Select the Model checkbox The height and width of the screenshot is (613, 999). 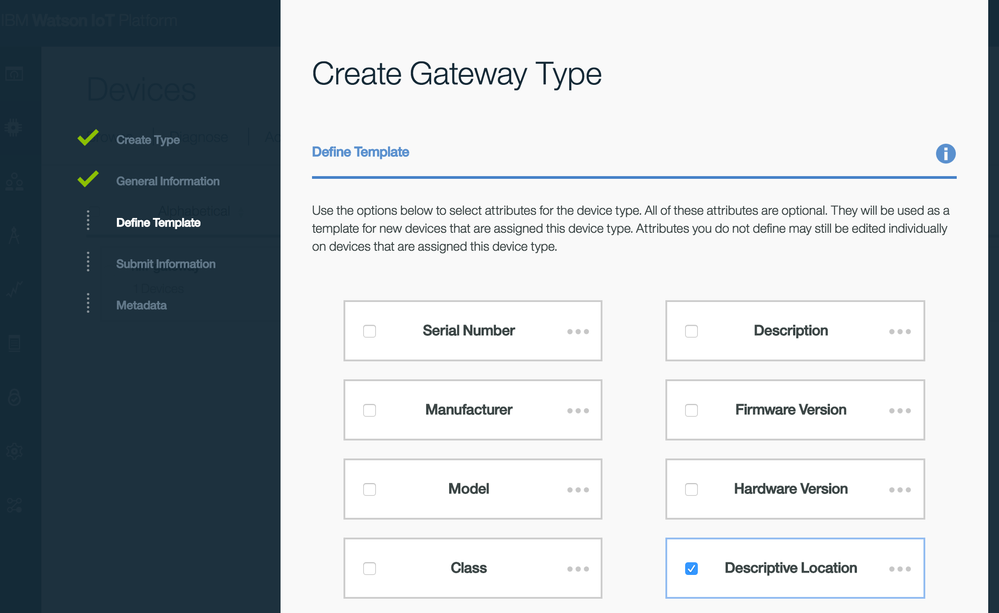click(x=370, y=489)
